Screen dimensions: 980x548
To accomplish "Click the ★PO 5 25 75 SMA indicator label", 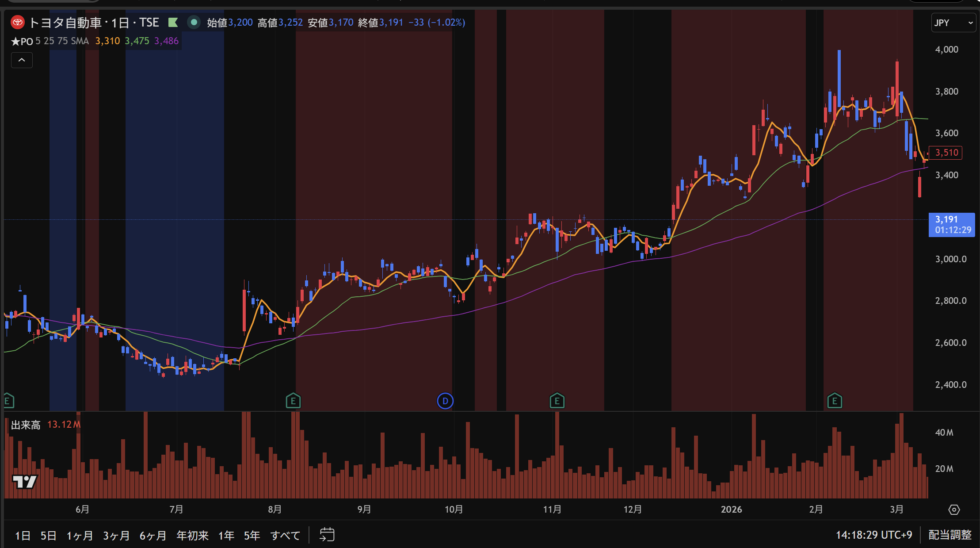I will (48, 41).
